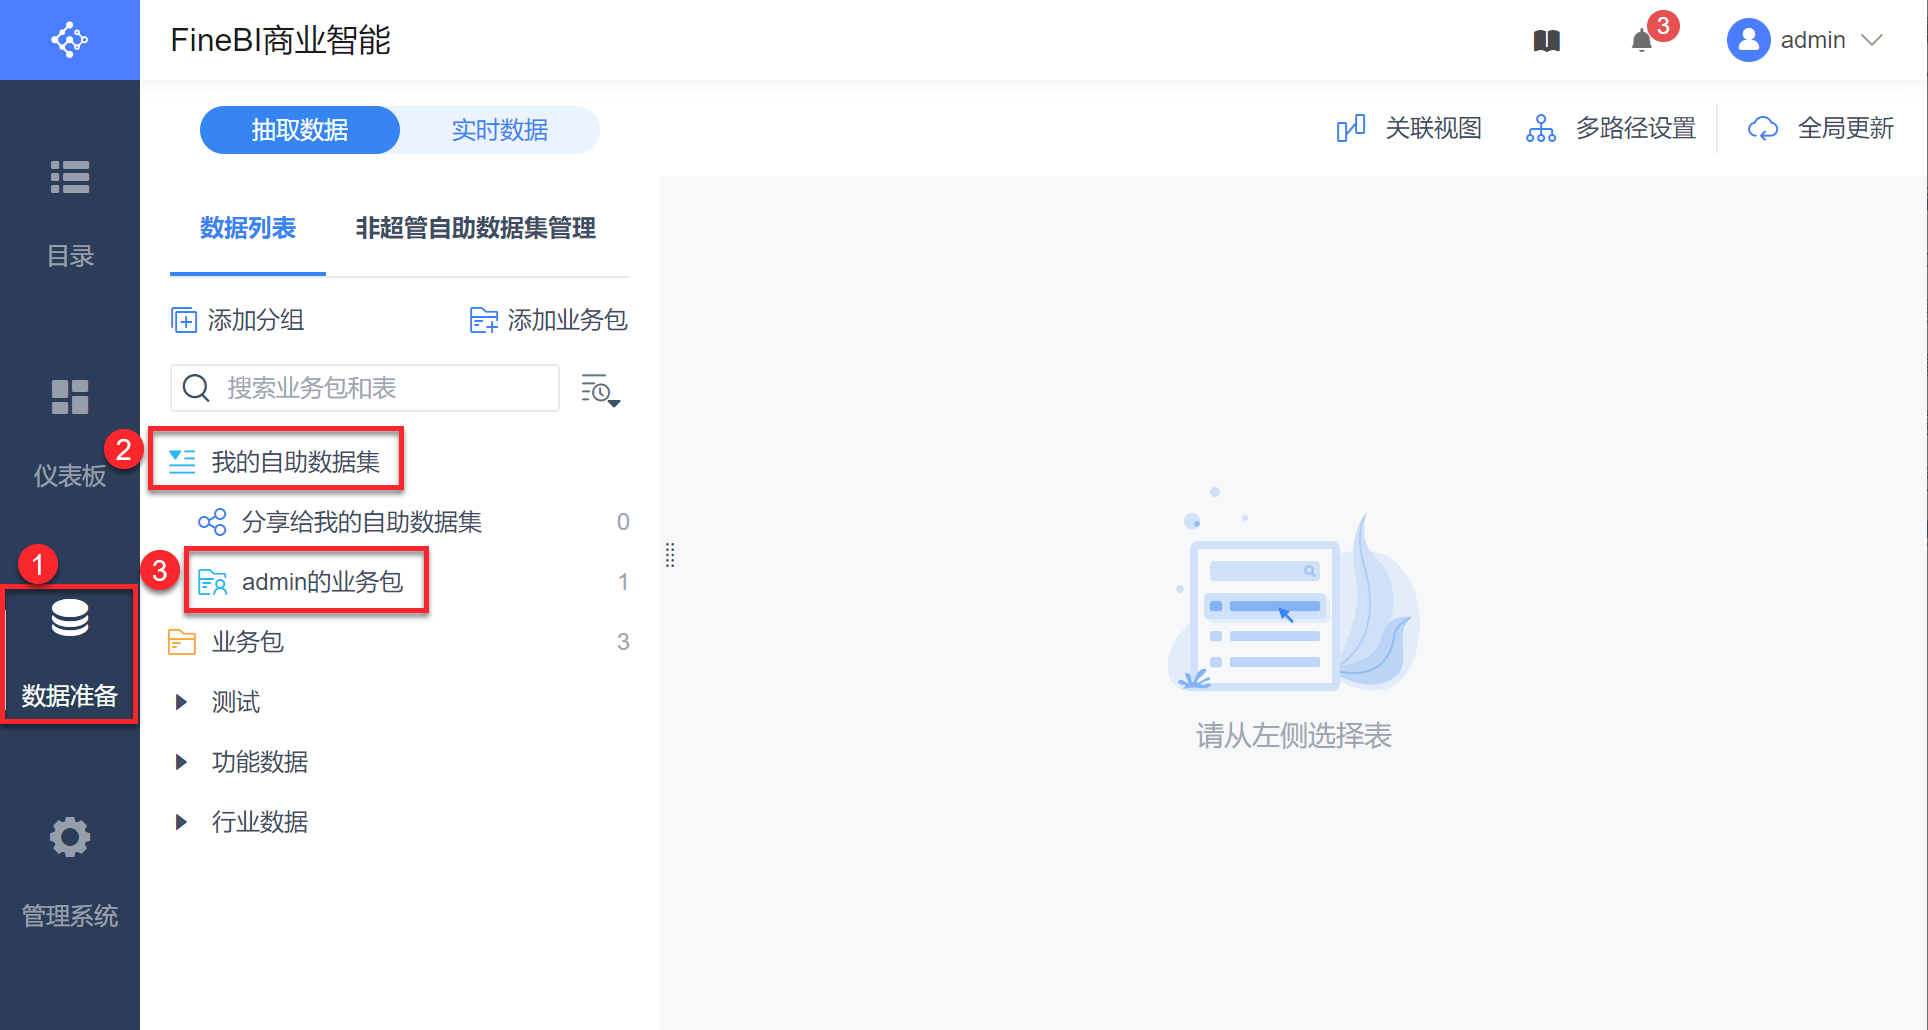Trigger 全局更新 global update

1820,129
